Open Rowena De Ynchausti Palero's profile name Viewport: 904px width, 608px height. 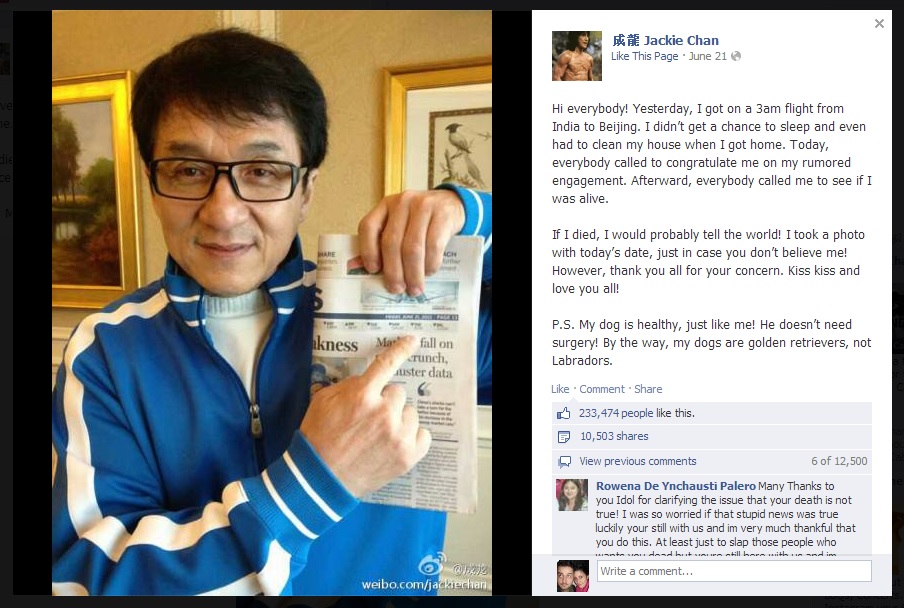point(676,486)
